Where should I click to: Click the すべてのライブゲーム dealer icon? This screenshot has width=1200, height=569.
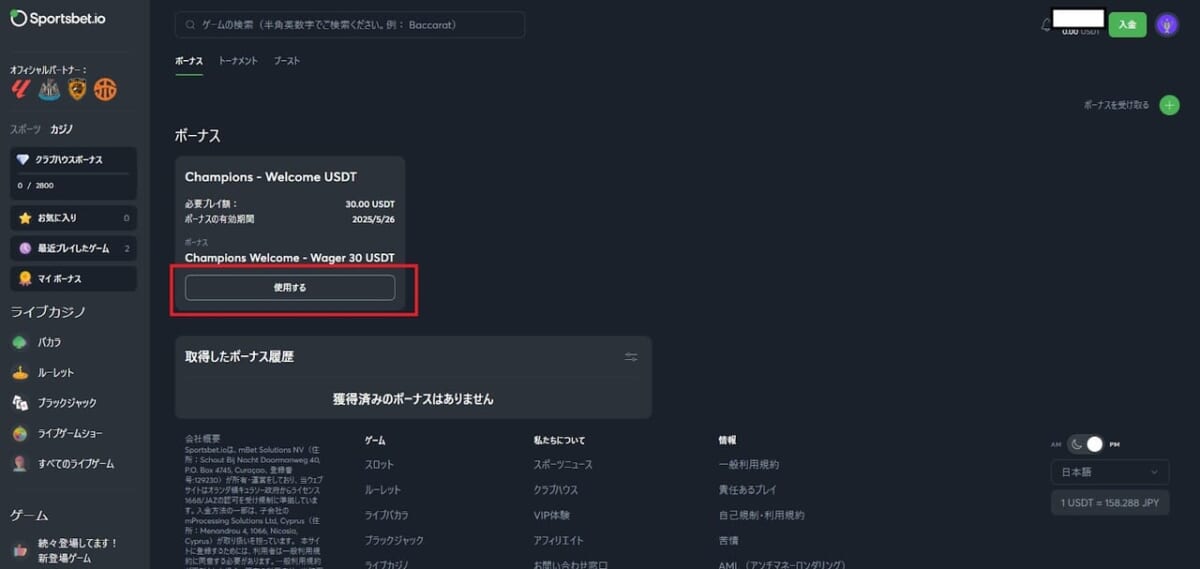tap(19, 464)
